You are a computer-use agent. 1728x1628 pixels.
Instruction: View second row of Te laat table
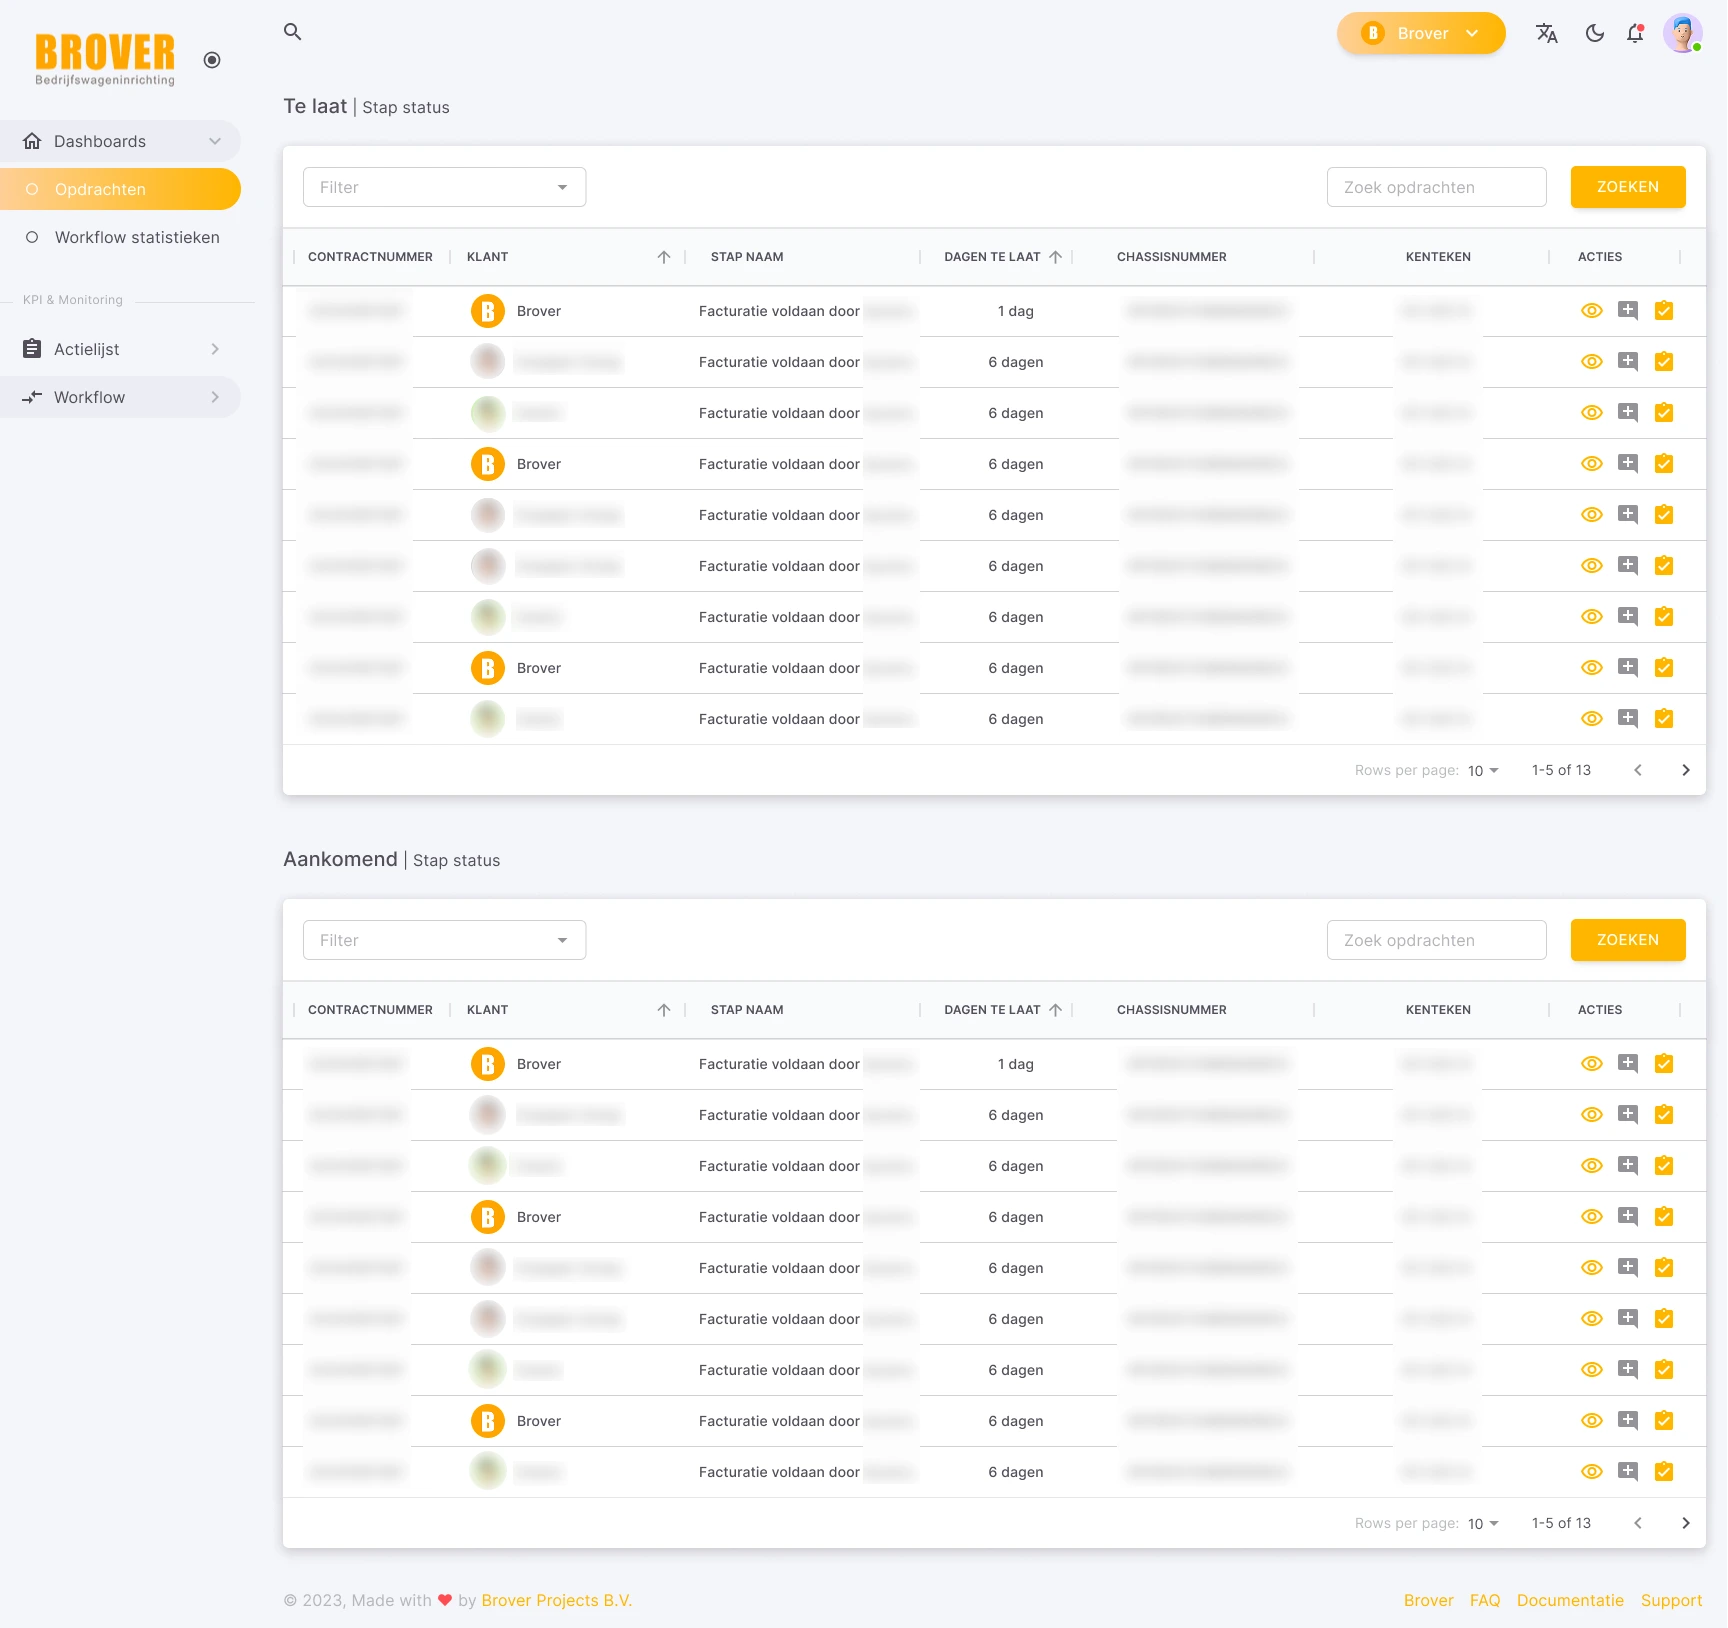tap(1592, 362)
